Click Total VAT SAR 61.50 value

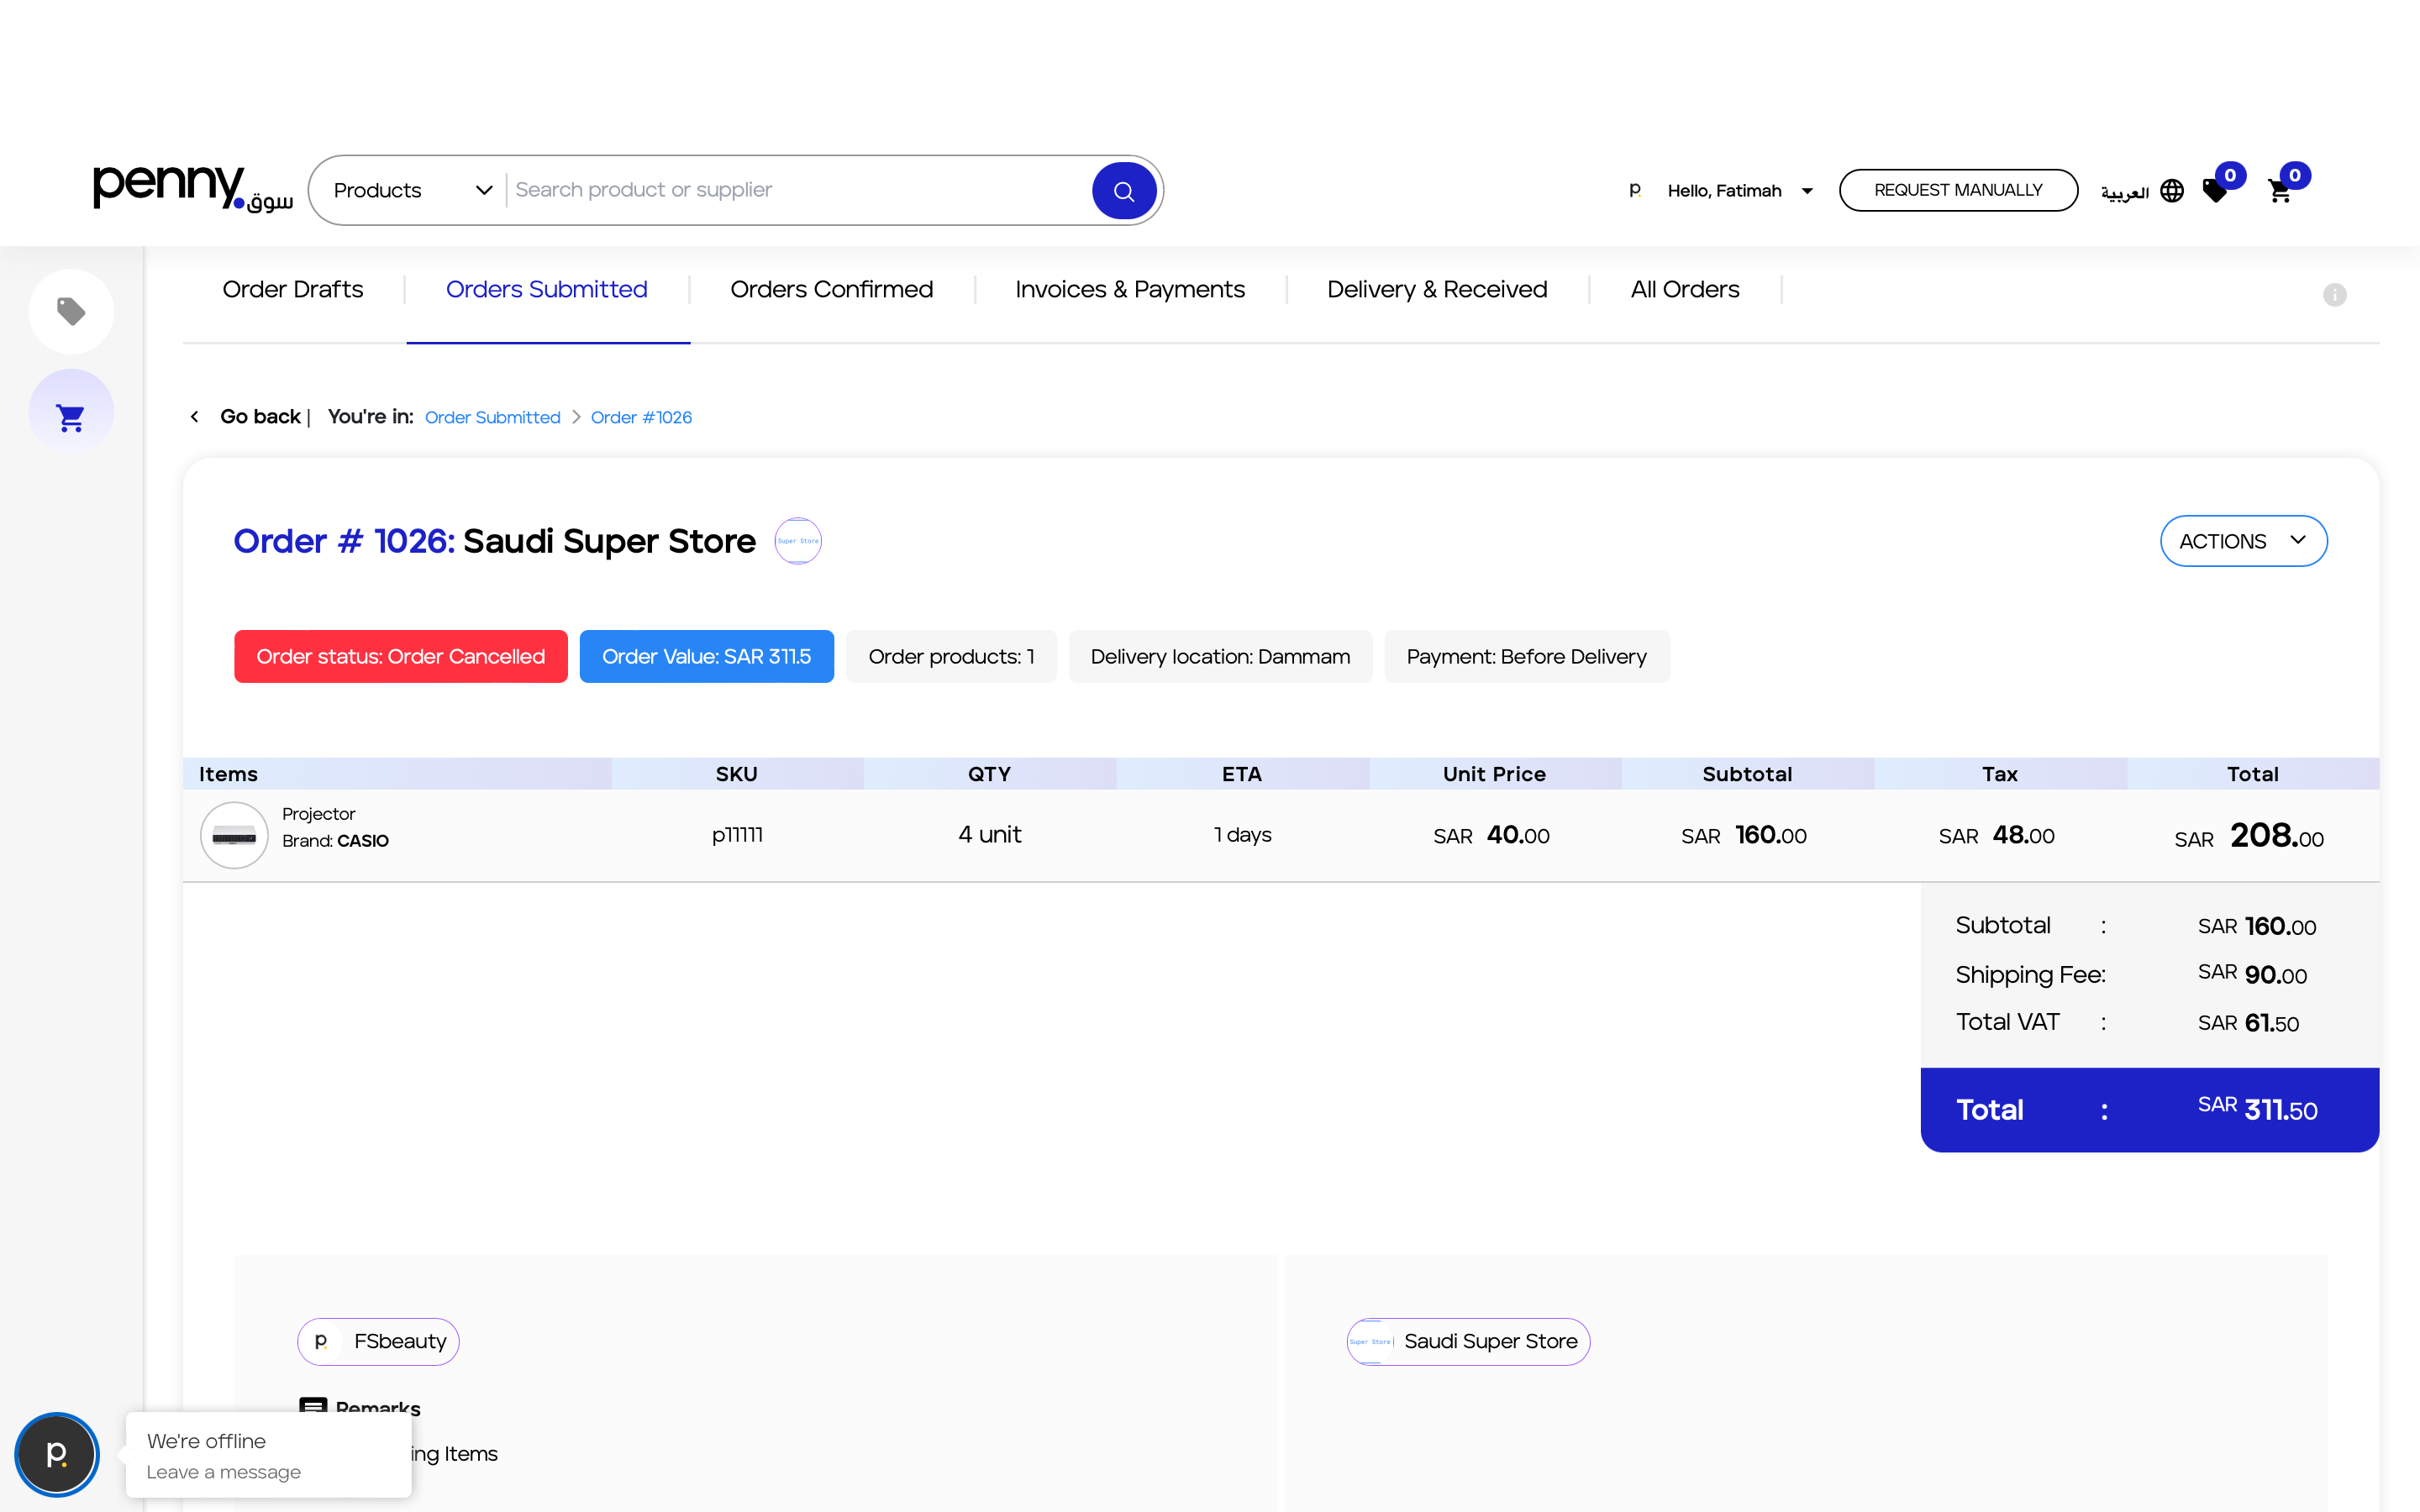2248,1022
